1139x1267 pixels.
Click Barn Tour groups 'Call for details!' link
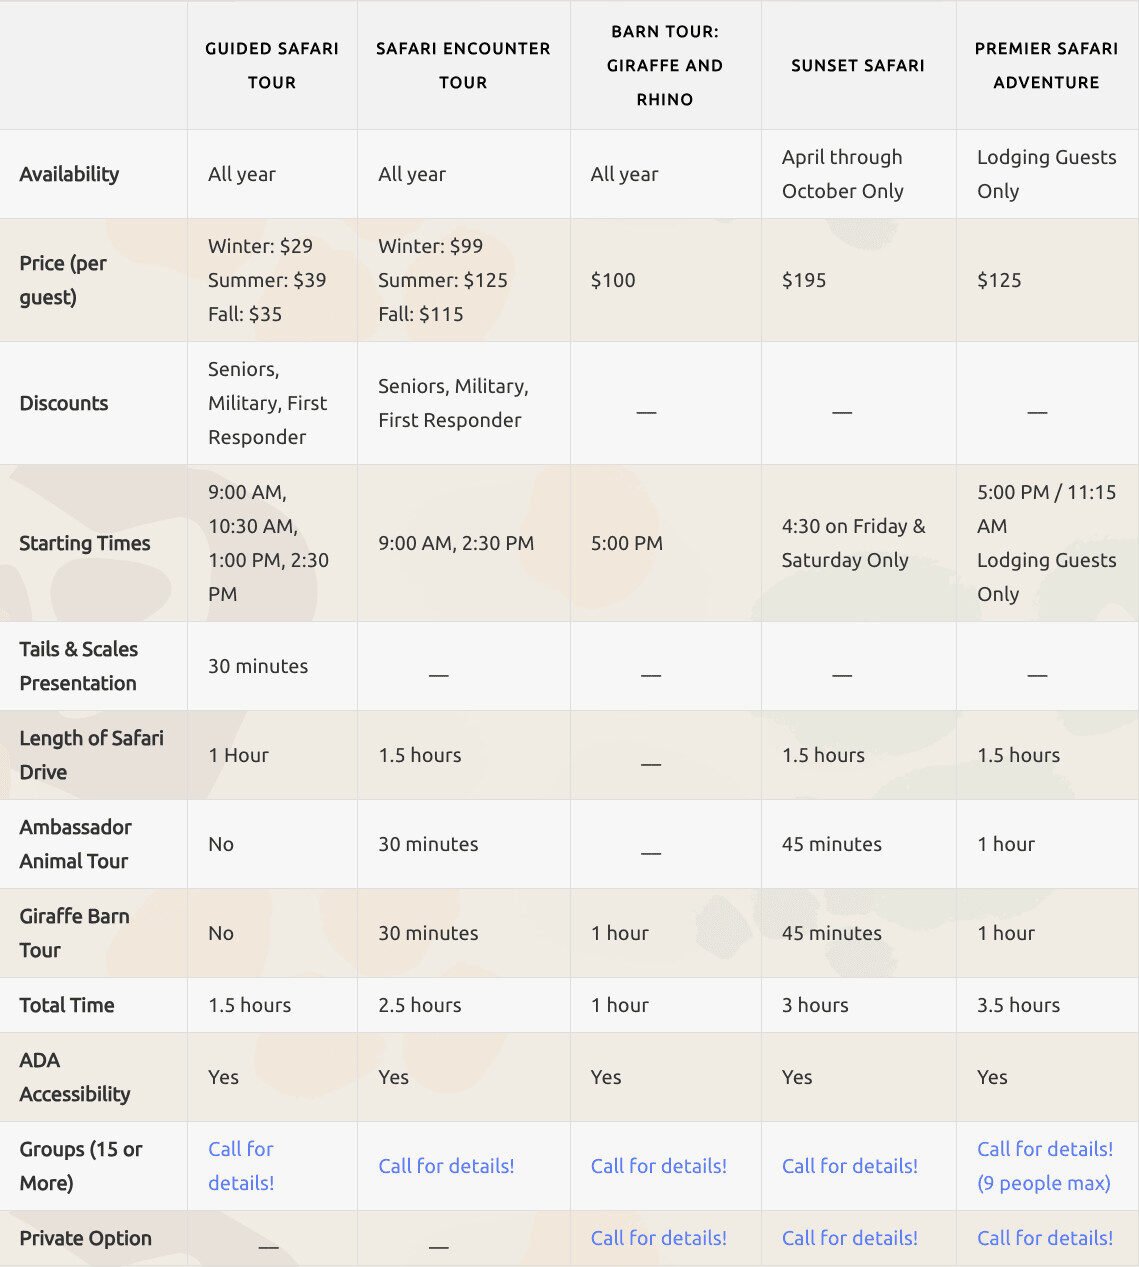tap(658, 1166)
